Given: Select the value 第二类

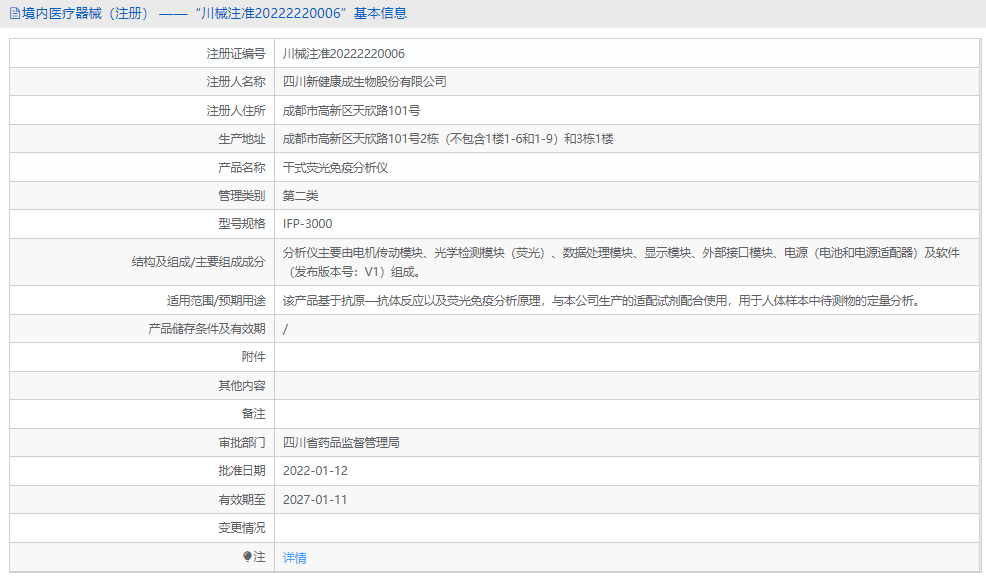Looking at the screenshot, I should coord(301,196).
